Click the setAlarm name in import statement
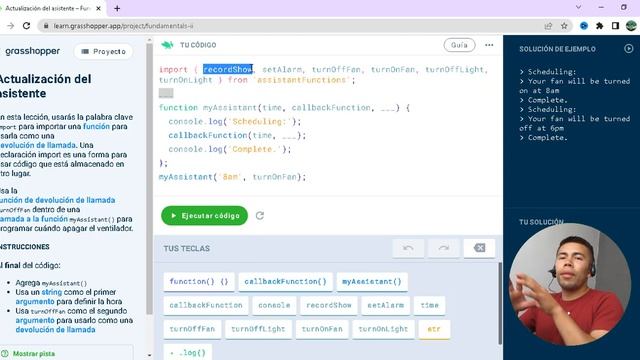The height and width of the screenshot is (360, 640). click(x=282, y=69)
